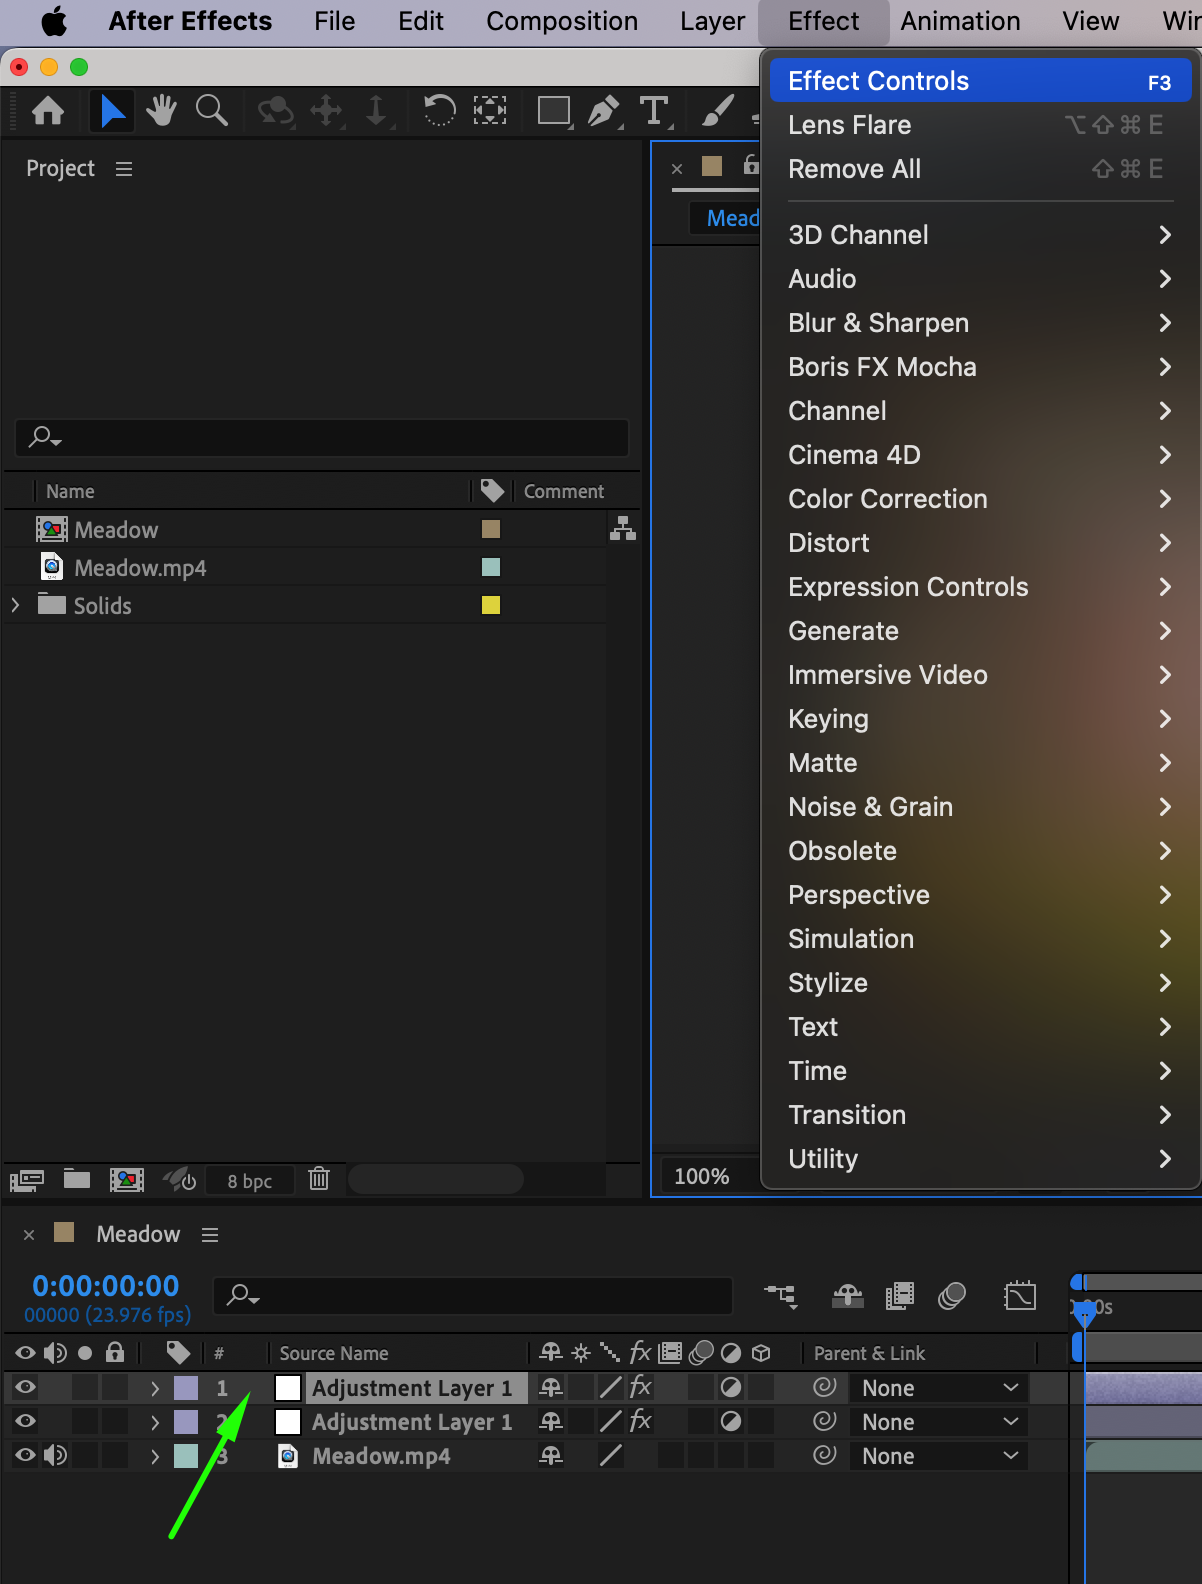
Task: Open Parent dropdown for layer 1
Action: pos(939,1388)
